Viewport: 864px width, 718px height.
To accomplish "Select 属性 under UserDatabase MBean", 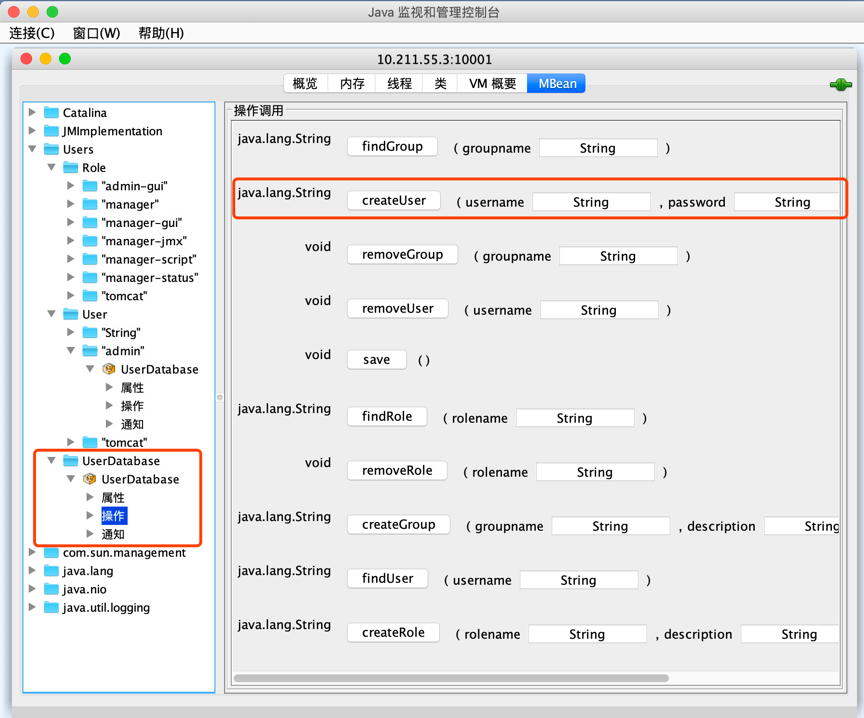I will 113,498.
